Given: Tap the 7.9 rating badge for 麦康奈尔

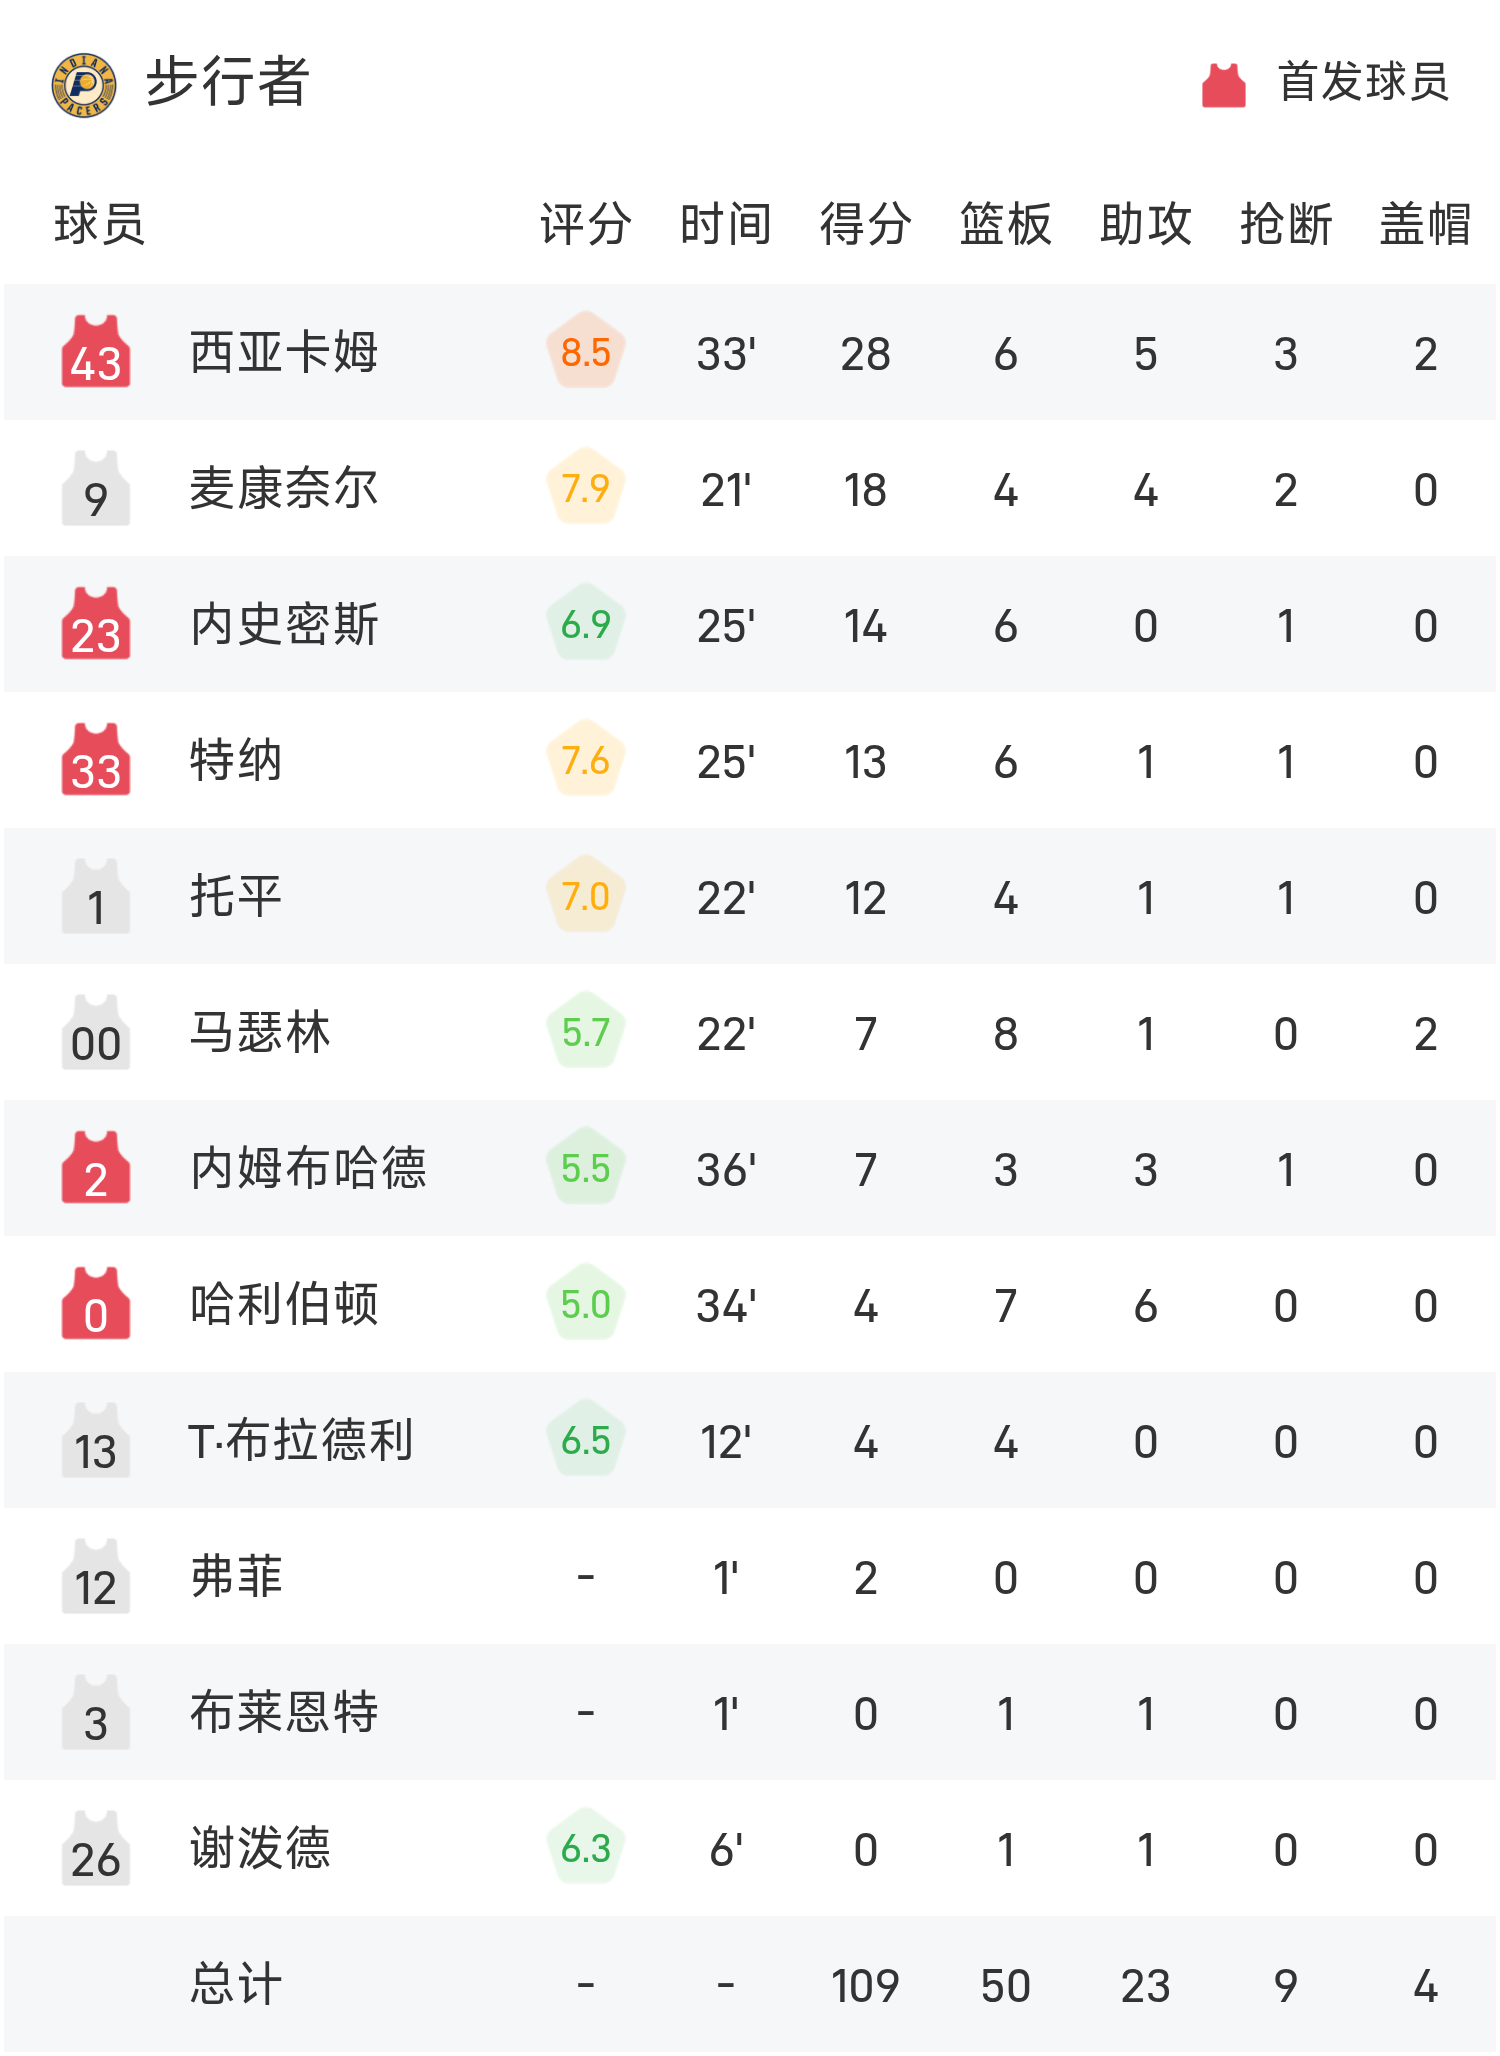Looking at the screenshot, I should click(x=586, y=488).
